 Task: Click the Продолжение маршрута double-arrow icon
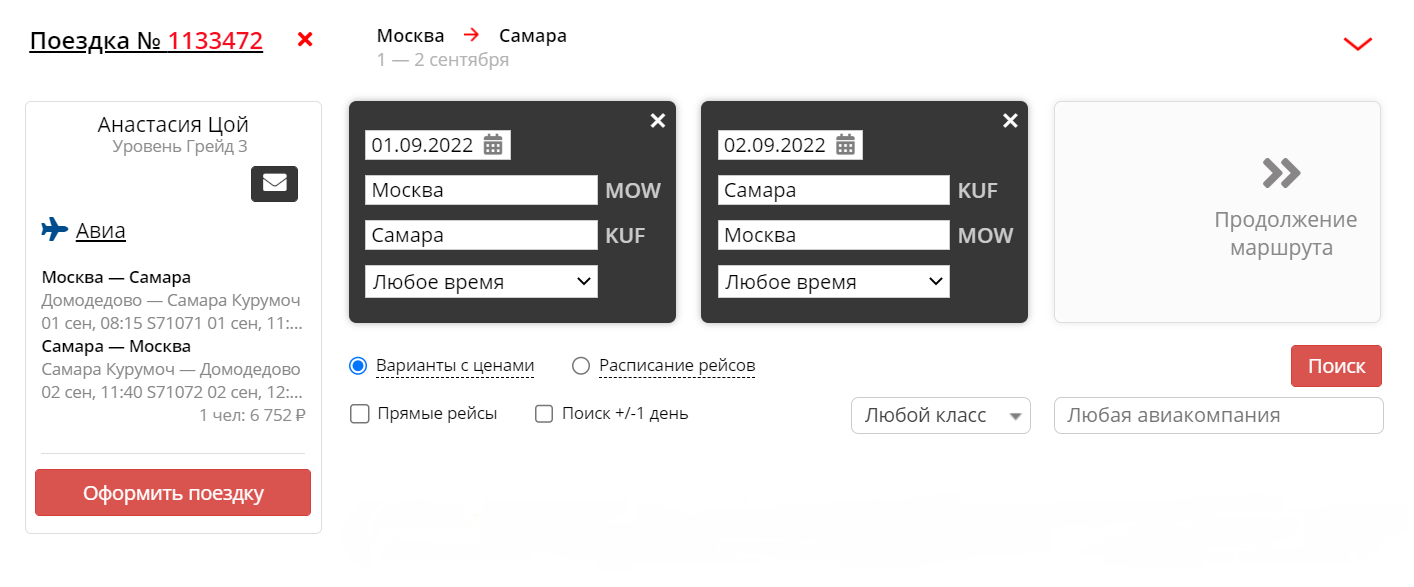pyautogui.click(x=1281, y=173)
